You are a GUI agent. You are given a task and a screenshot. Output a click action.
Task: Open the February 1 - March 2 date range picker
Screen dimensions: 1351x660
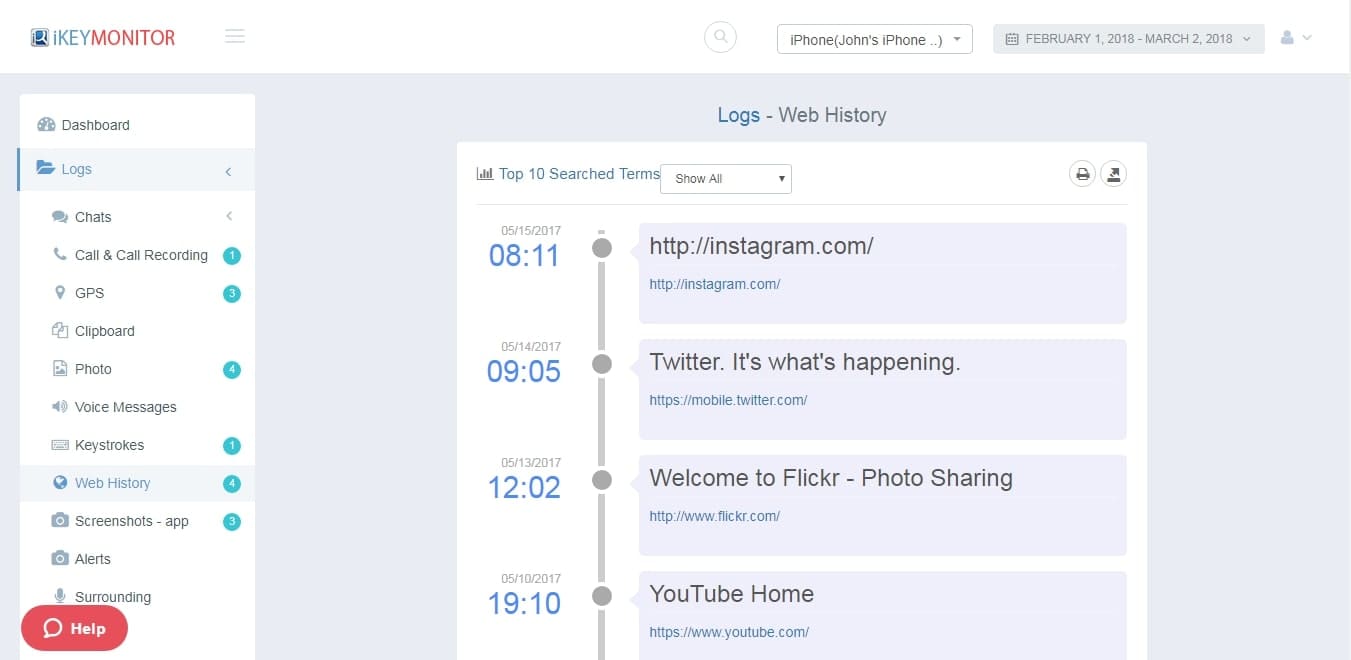[1129, 39]
